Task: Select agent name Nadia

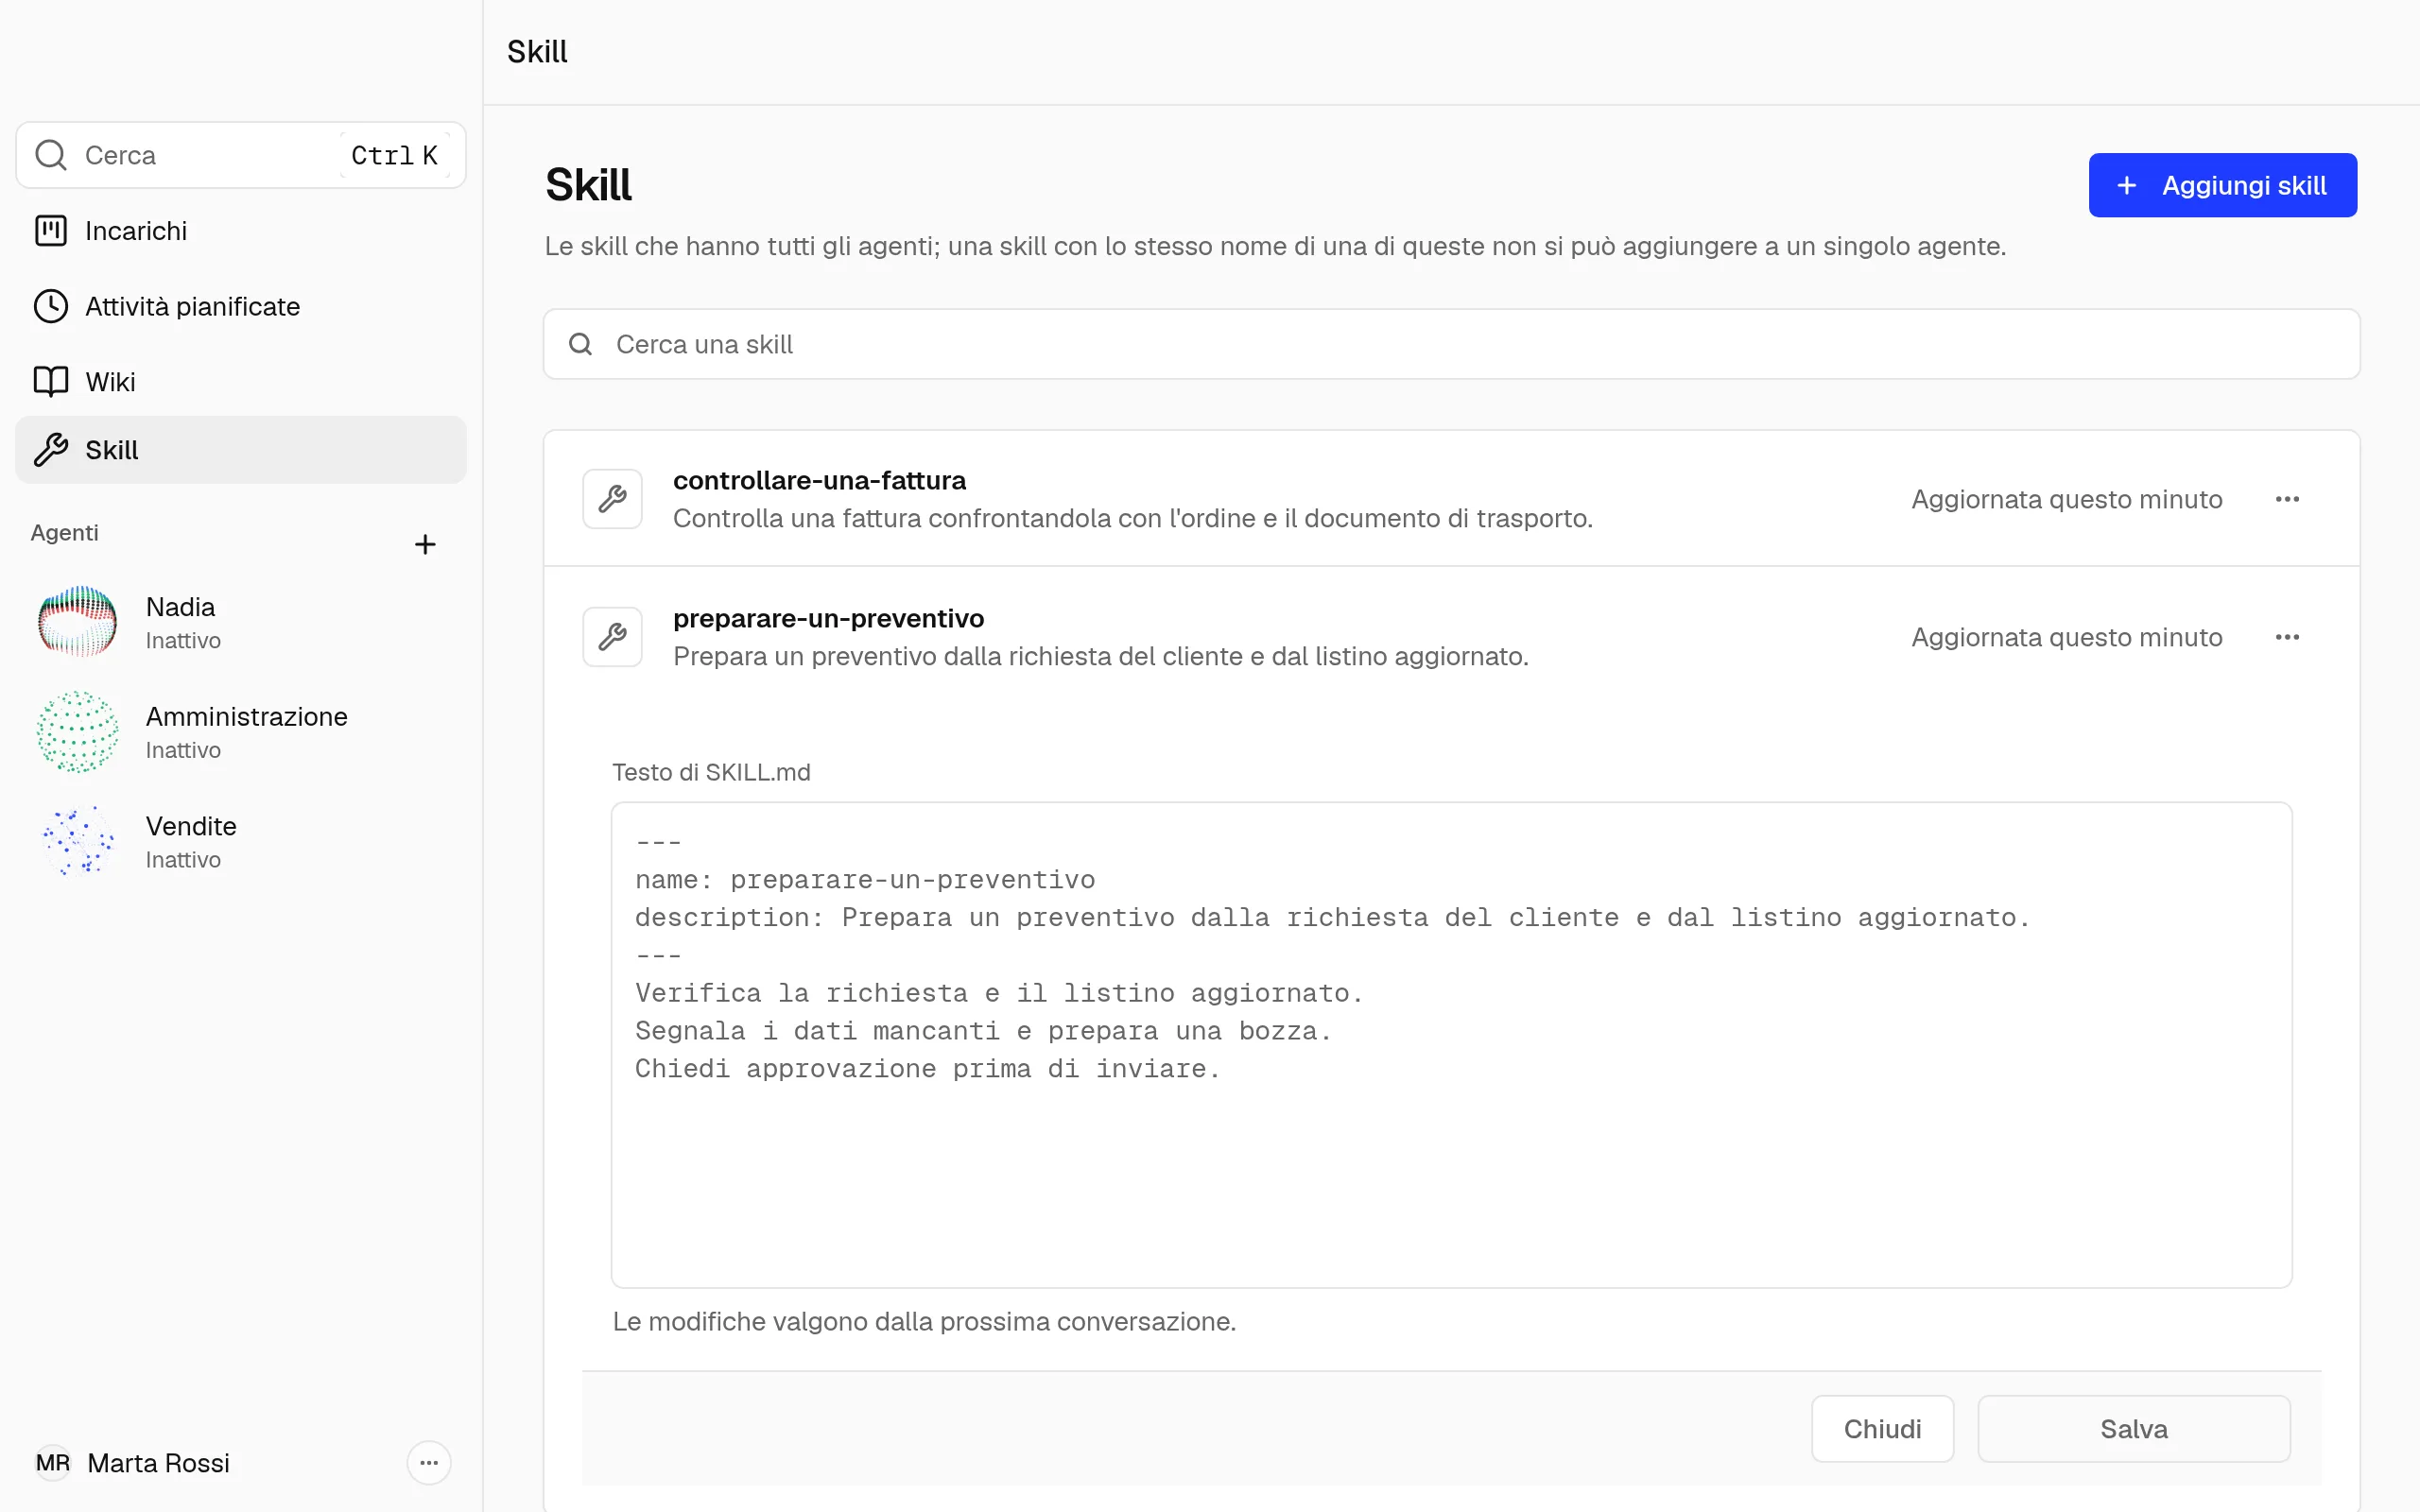Action: point(180,607)
